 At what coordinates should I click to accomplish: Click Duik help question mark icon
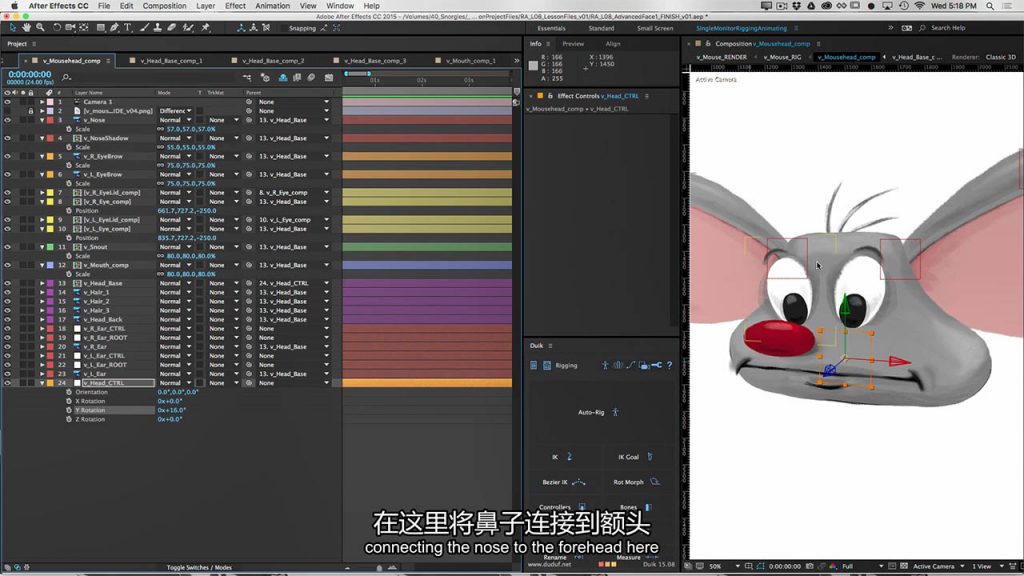[669, 365]
